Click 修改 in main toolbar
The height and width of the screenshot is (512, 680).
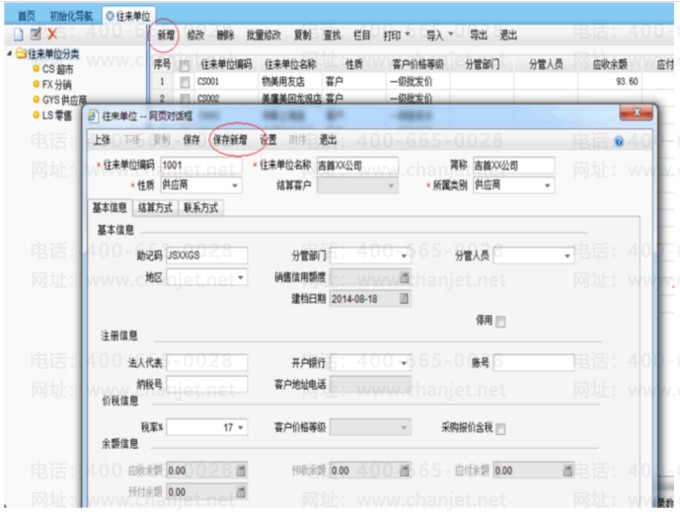pyautogui.click(x=196, y=35)
